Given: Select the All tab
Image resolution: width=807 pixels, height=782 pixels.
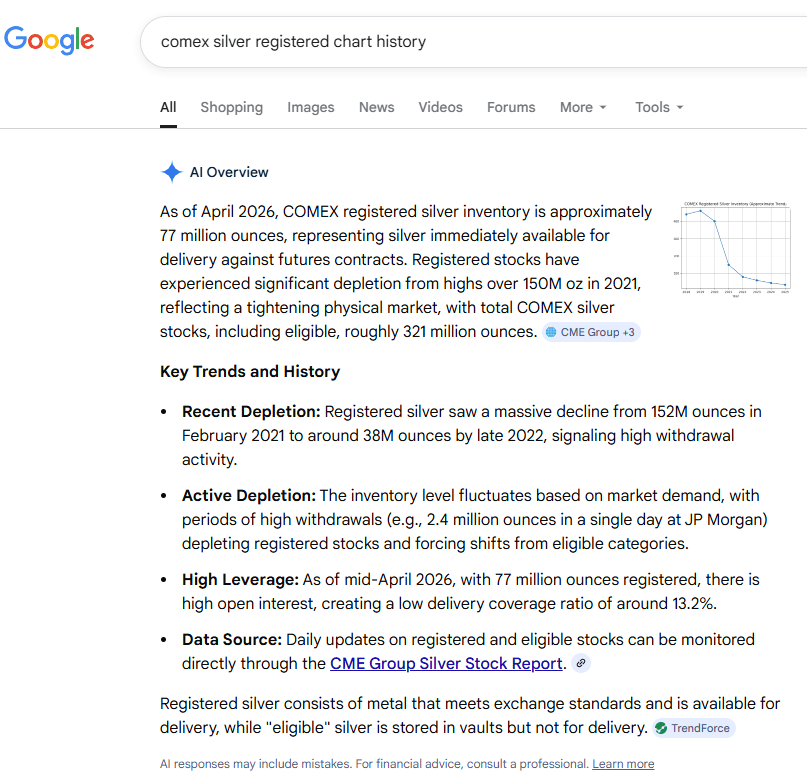Looking at the screenshot, I should (168, 107).
